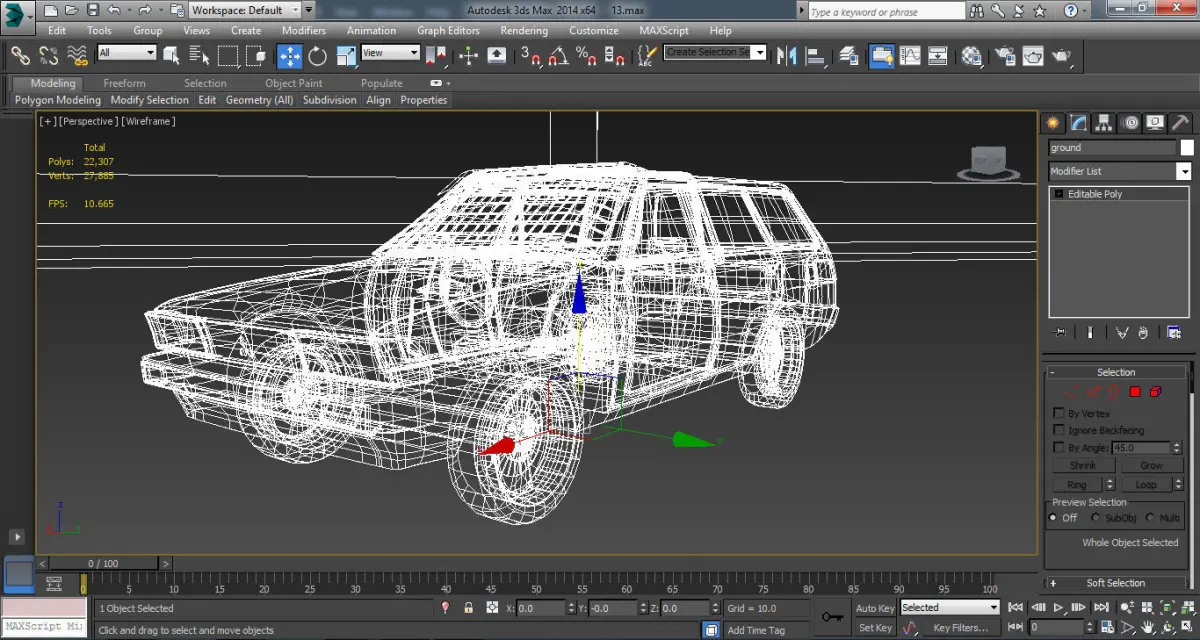1200x640 pixels.
Task: Open the Graph Editors menu
Action: [448, 31]
